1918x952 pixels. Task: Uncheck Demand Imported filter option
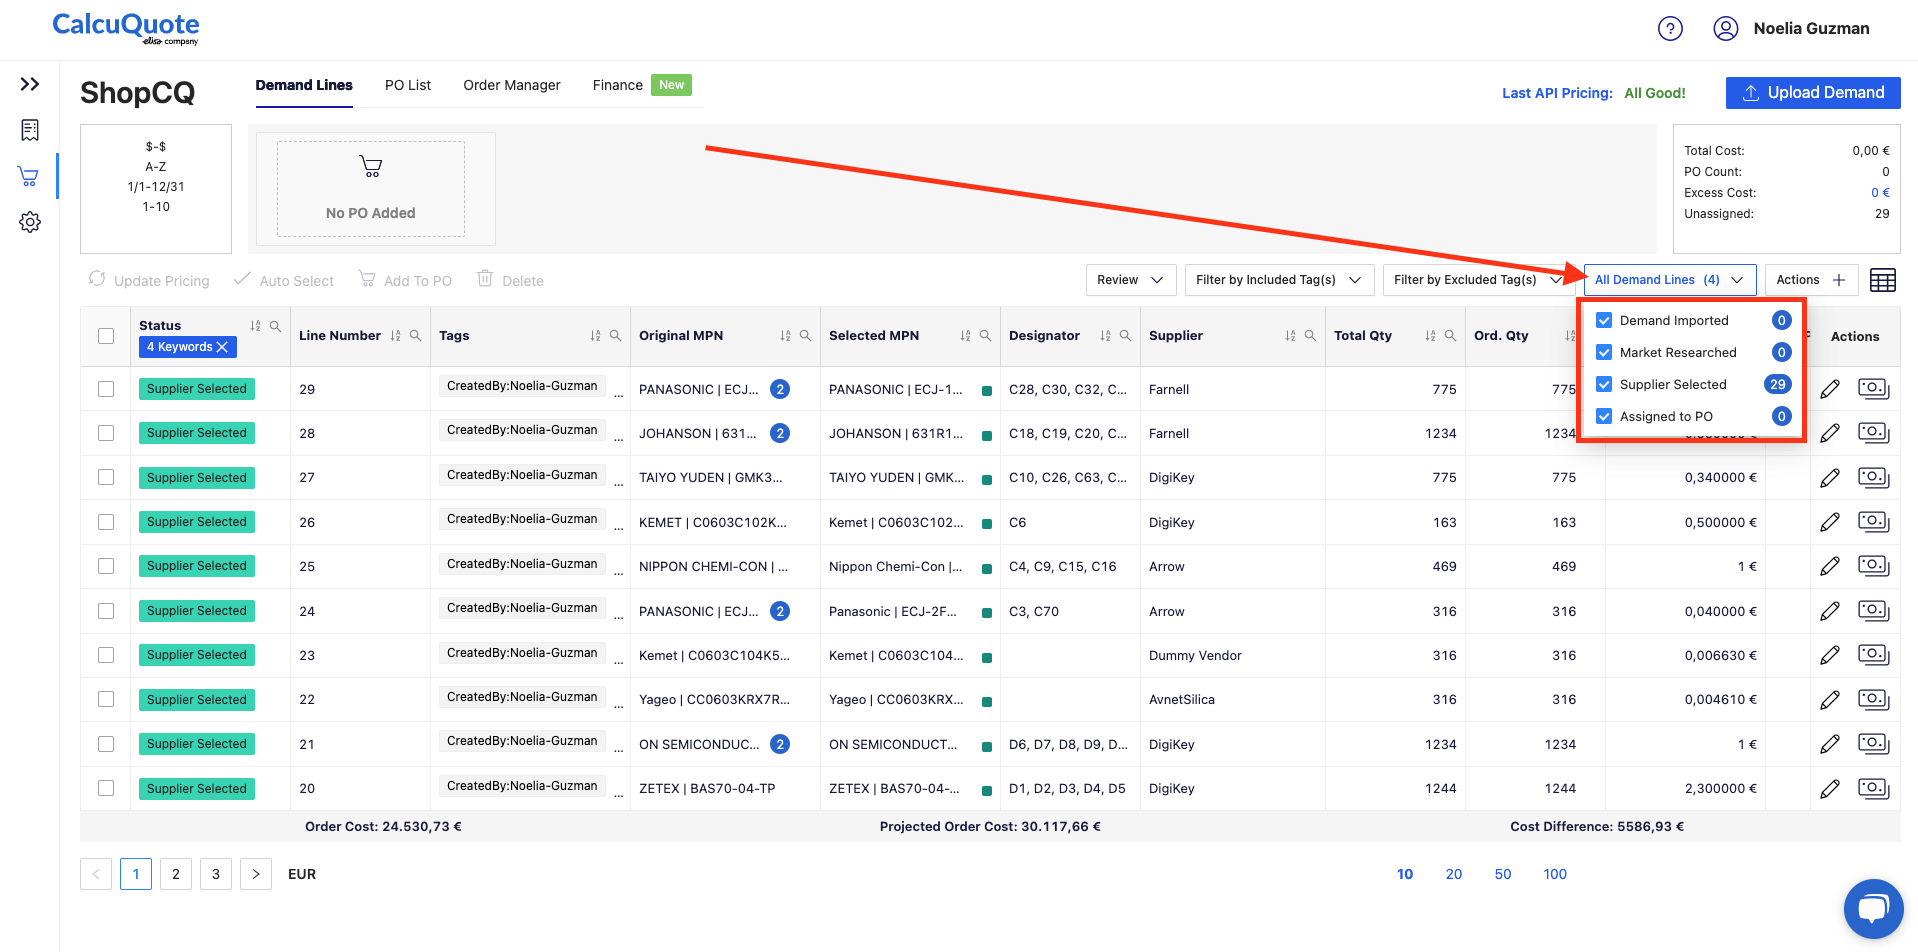point(1604,320)
